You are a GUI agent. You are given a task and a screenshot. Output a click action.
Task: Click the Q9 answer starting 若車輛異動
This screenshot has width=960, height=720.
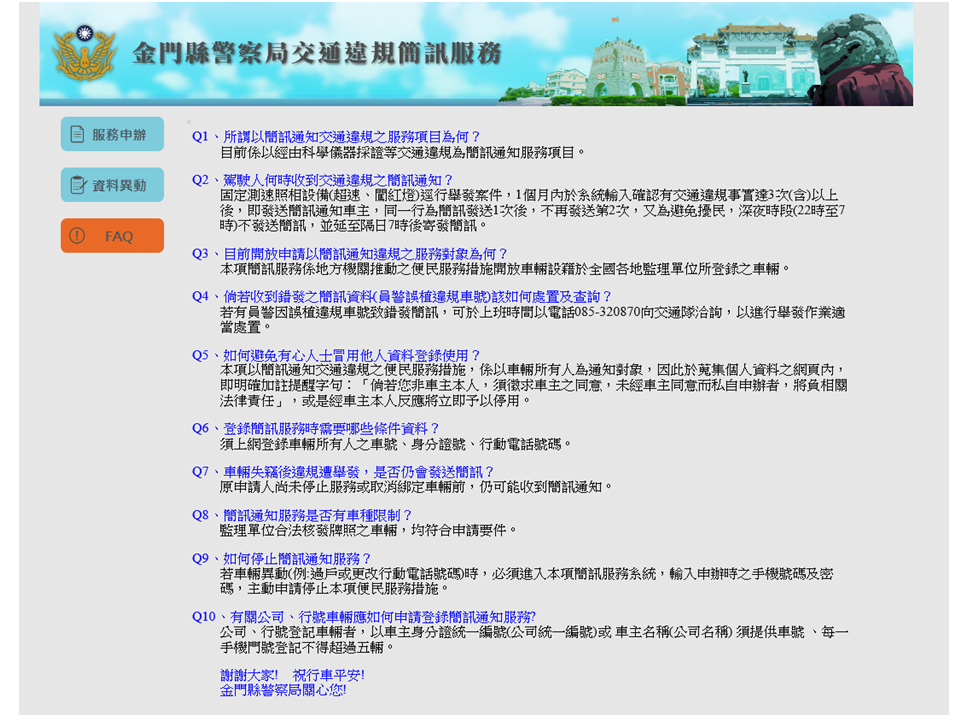point(527,581)
